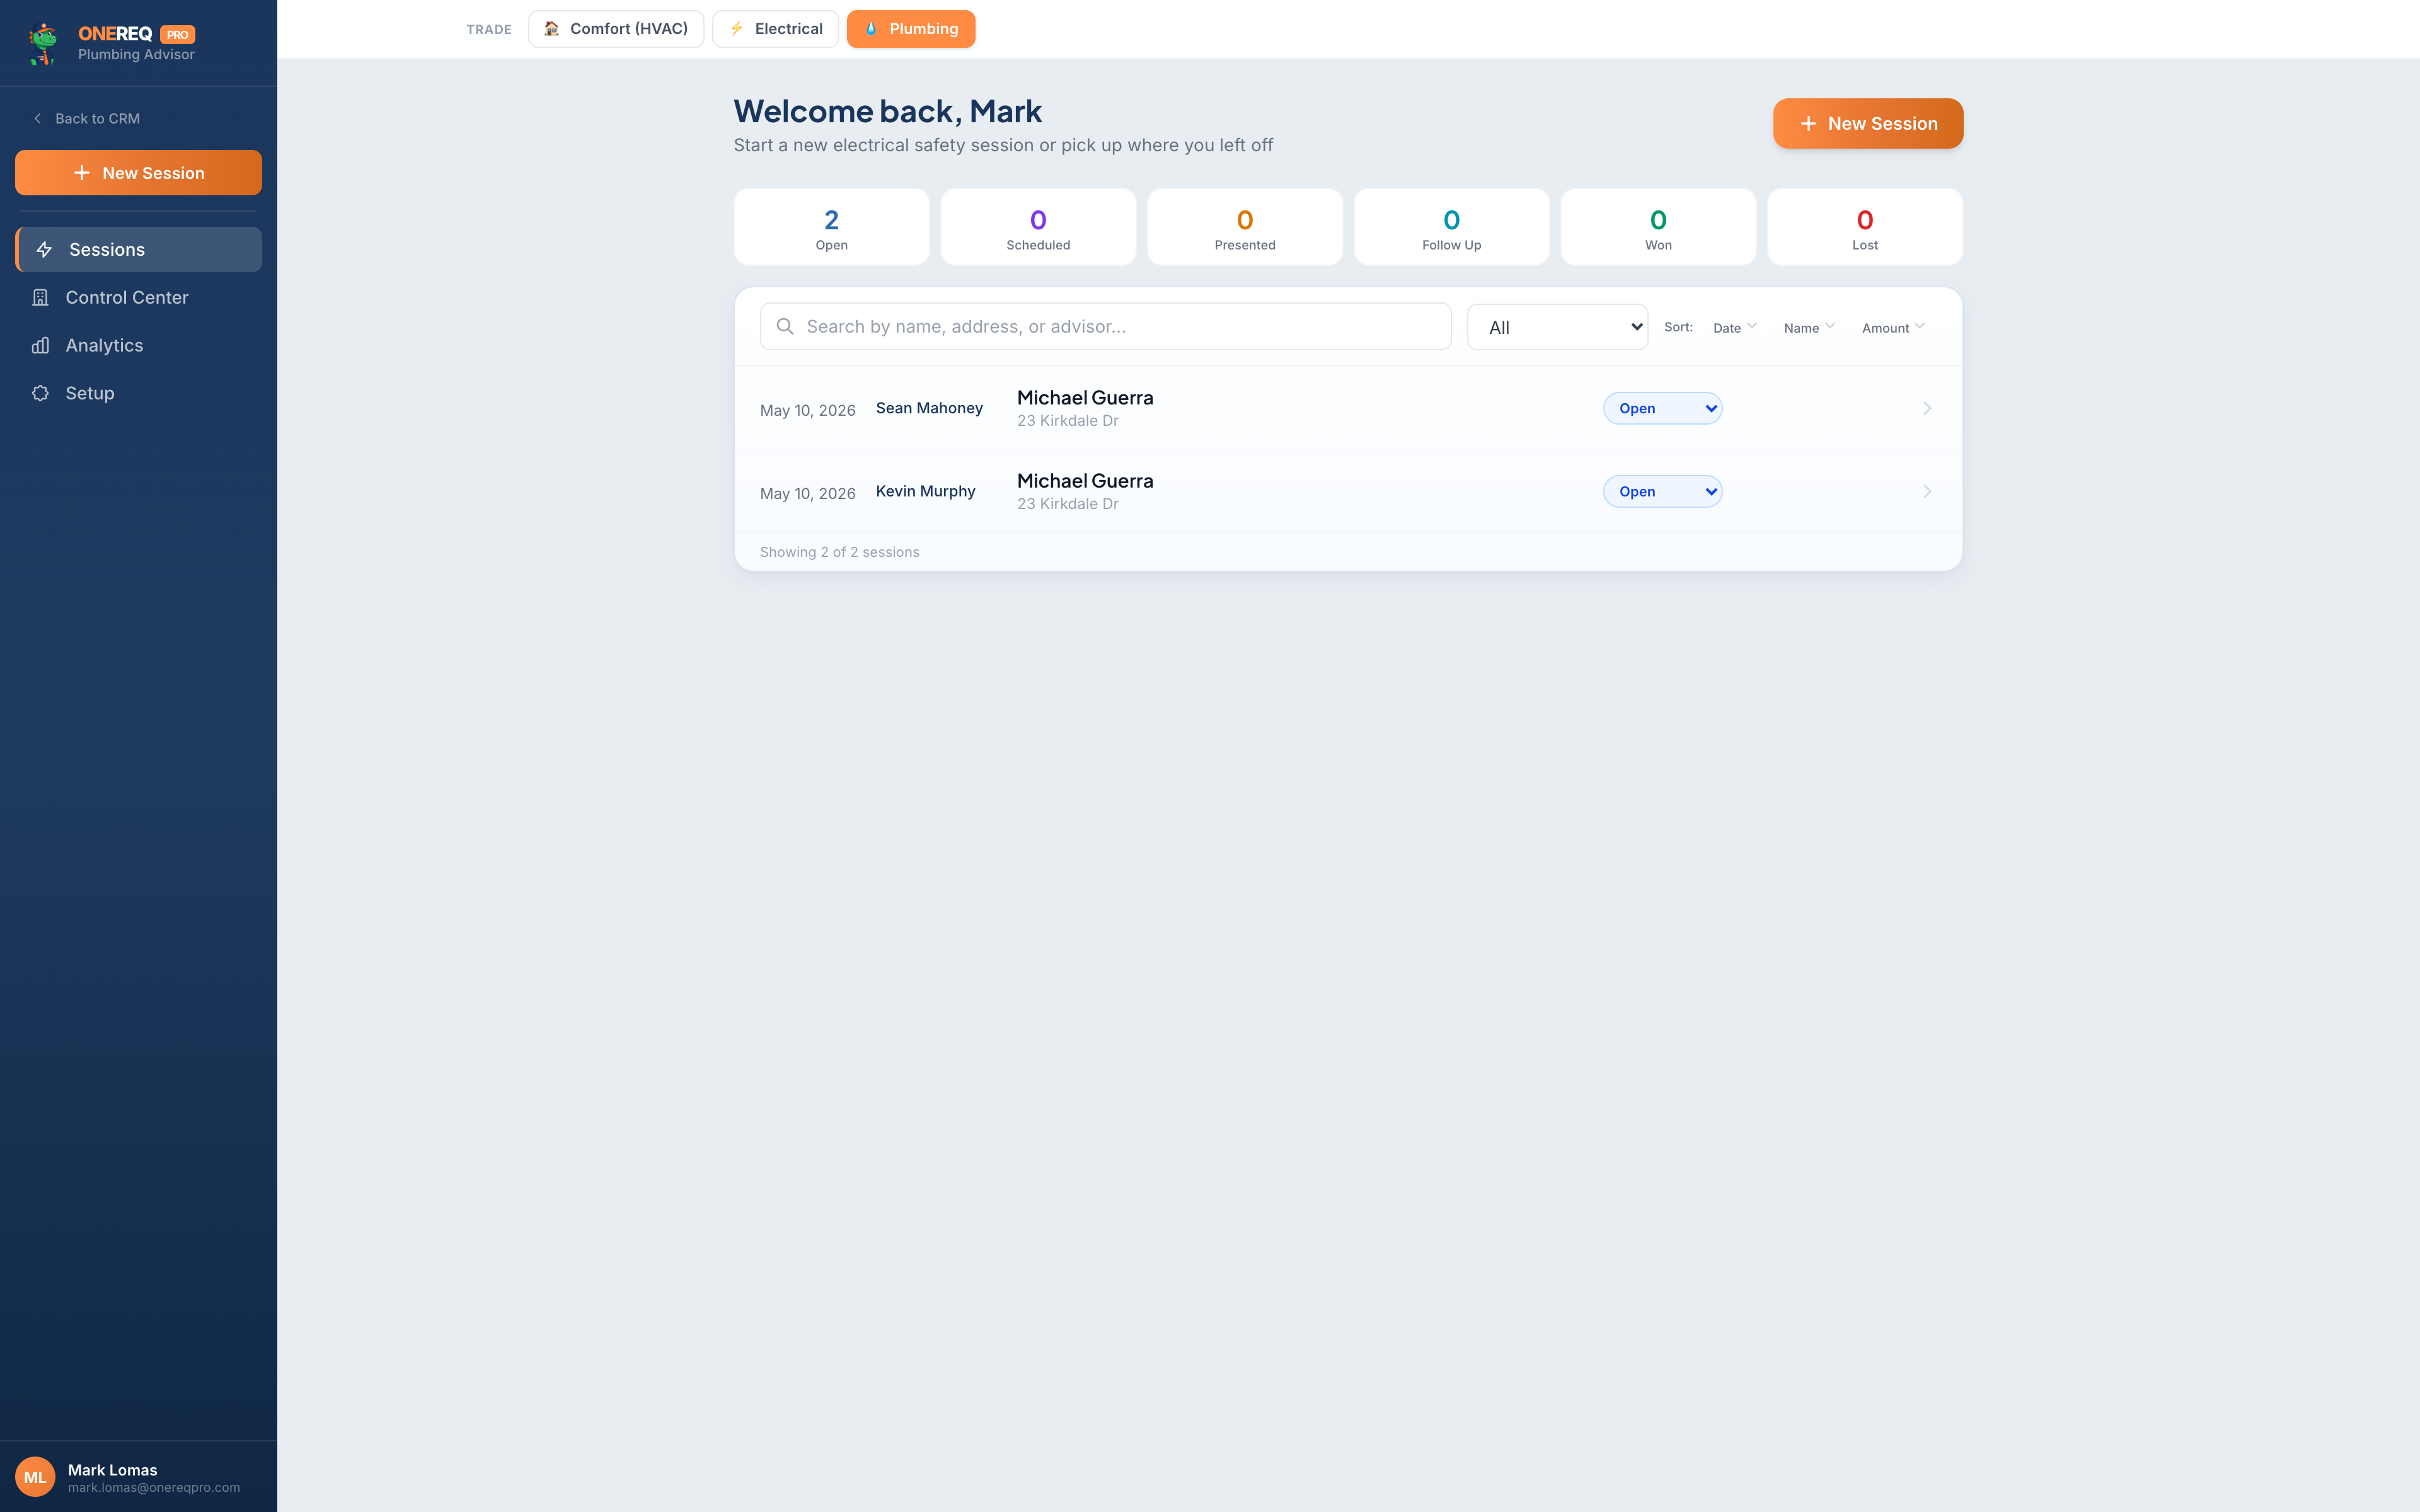The width and height of the screenshot is (2420, 1512).
Task: Open Sean Mahoney session via row arrow
Action: [x=1926, y=408]
